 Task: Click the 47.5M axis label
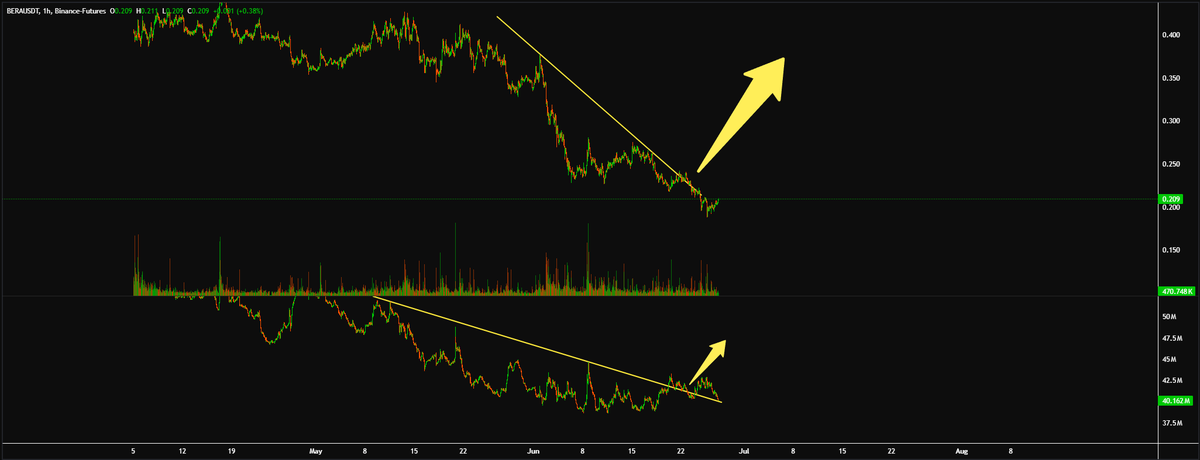(1171, 337)
